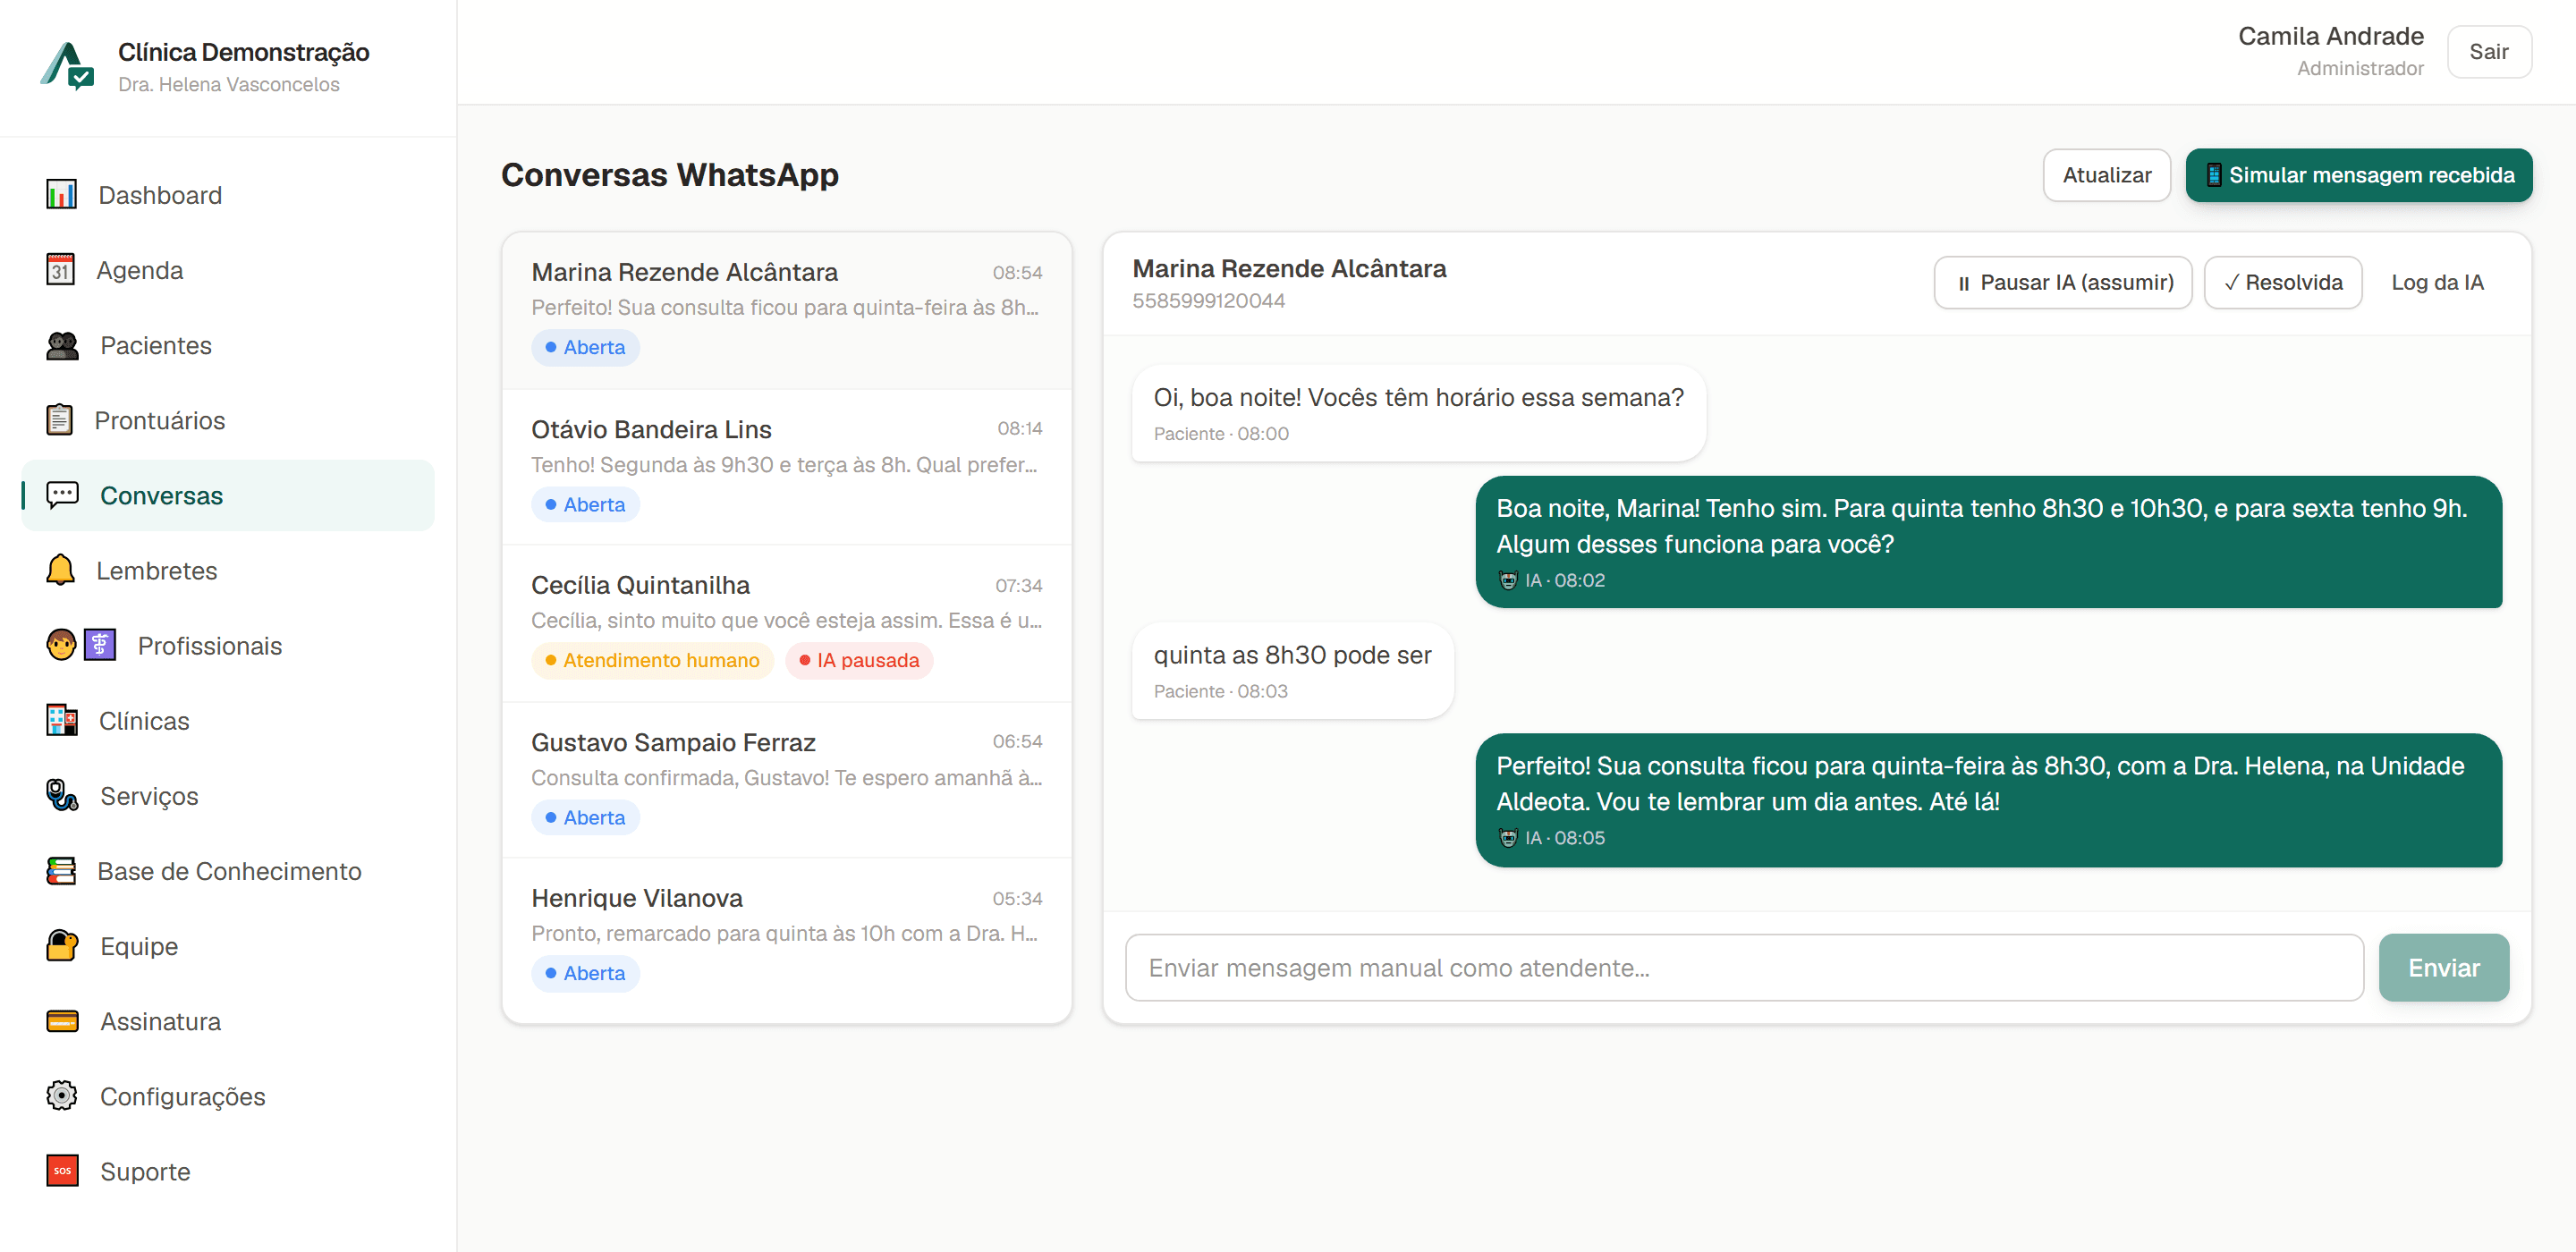Click the Clínicas hospital building icon
Image resolution: width=2576 pixels, height=1252 pixels.
61,719
